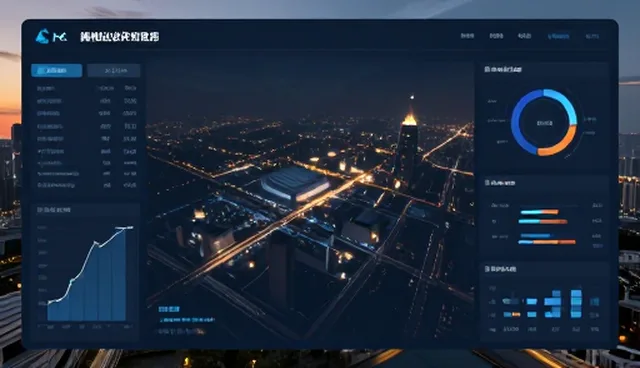
Task: Click the square icon beside donut panel title
Action: (487, 69)
